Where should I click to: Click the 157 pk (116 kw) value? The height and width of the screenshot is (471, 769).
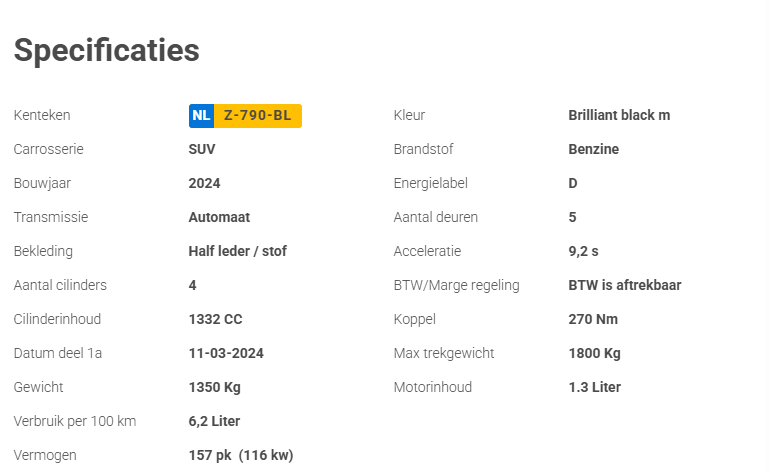pyautogui.click(x=241, y=455)
